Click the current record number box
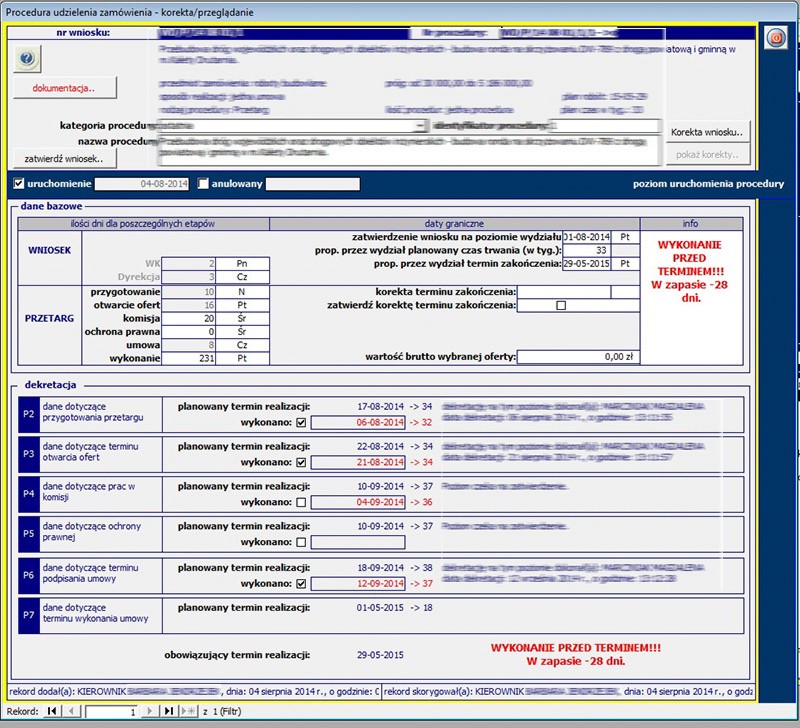 click(112, 711)
